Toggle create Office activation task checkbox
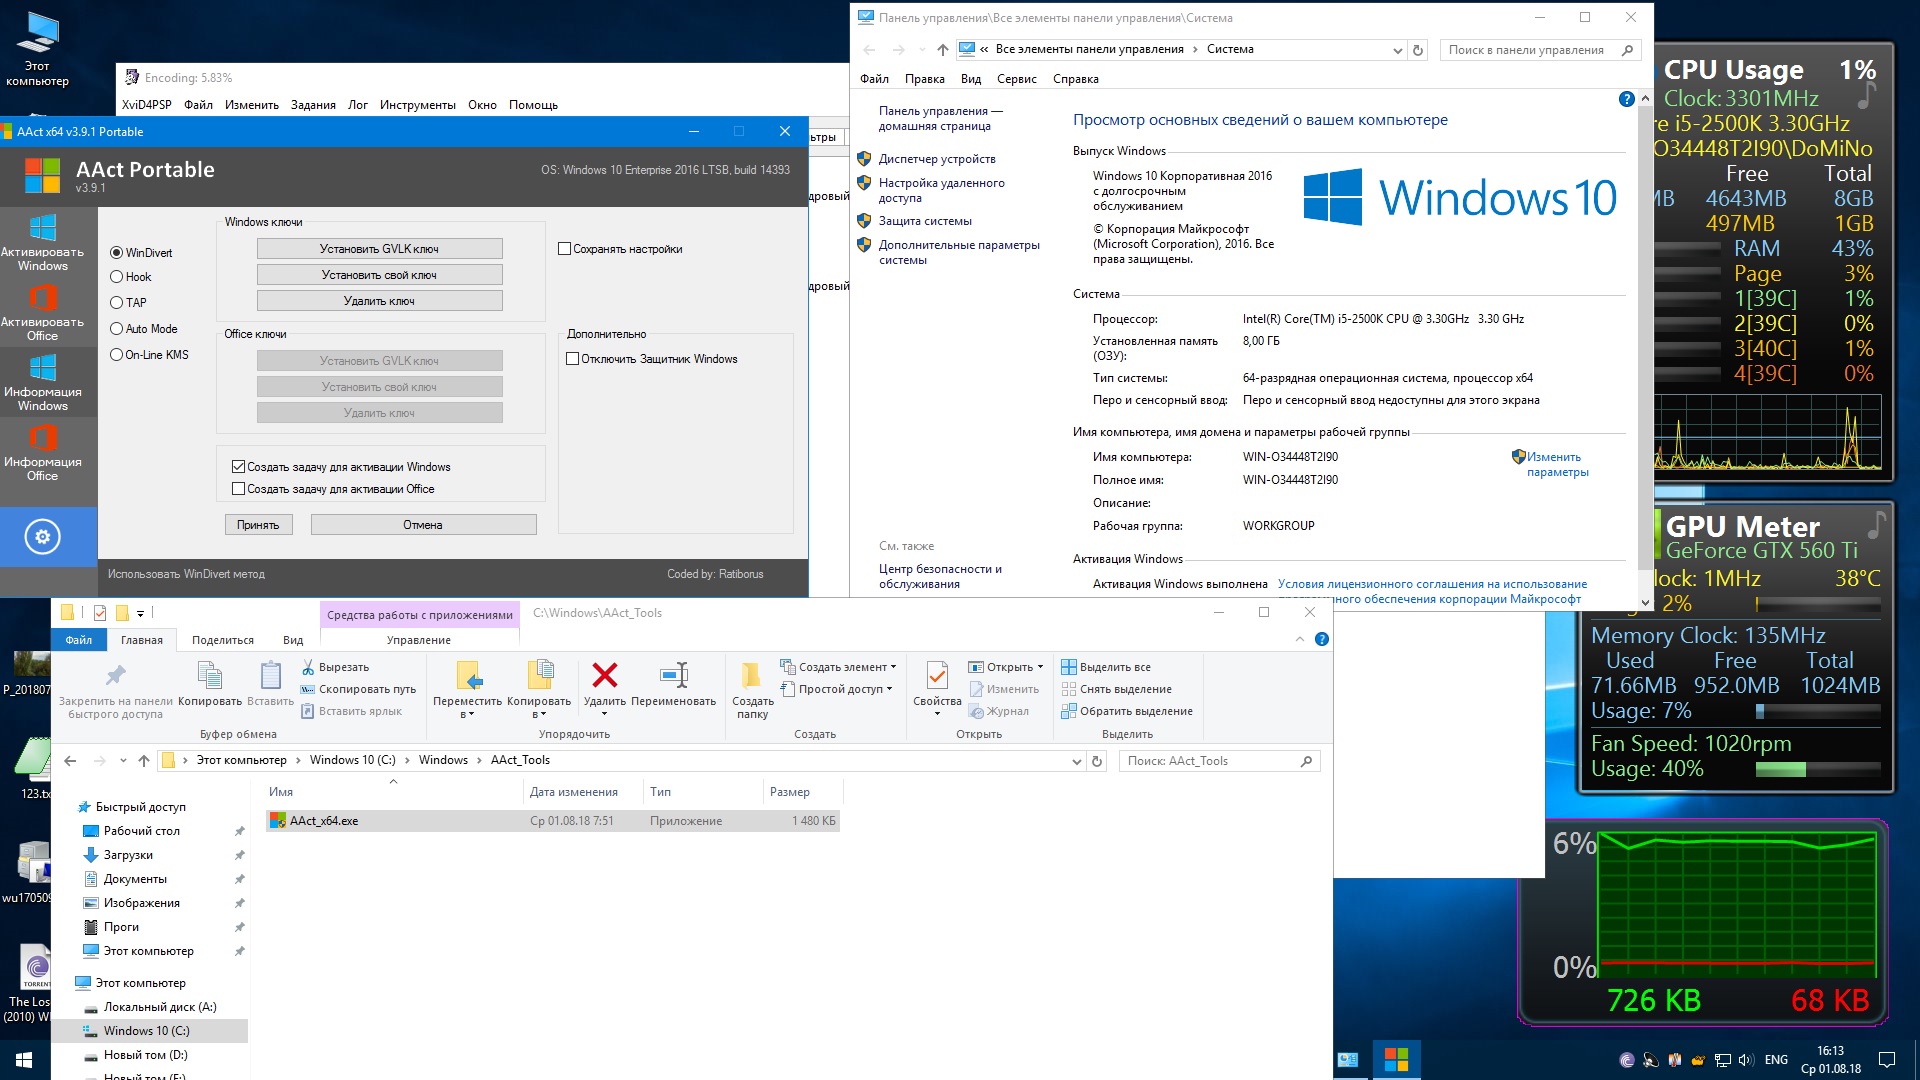The height and width of the screenshot is (1080, 1920). (238, 489)
